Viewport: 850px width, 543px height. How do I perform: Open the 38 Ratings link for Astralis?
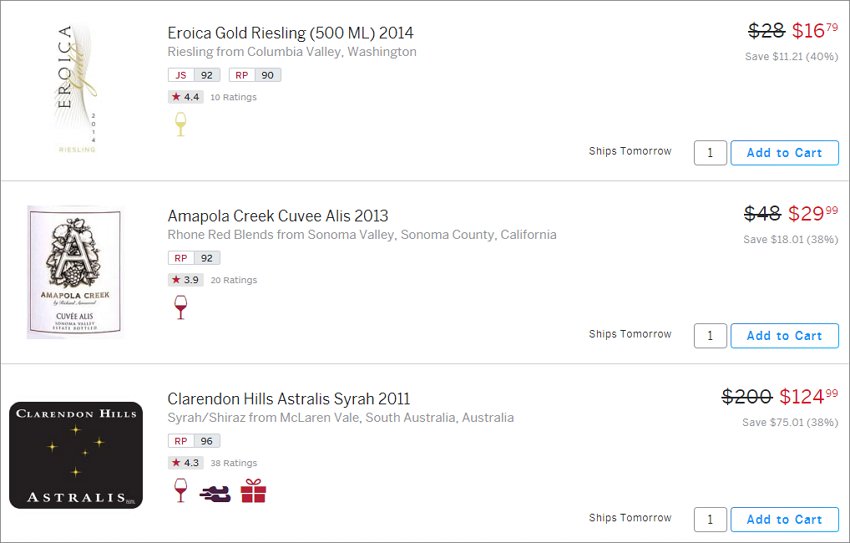(x=234, y=463)
